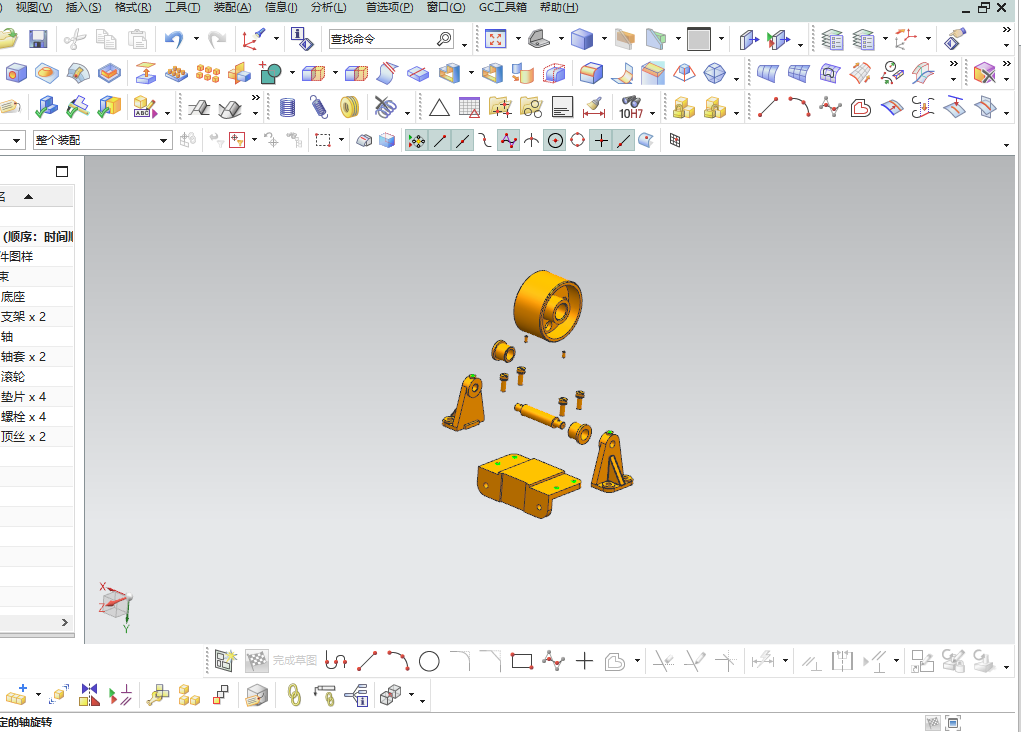
Task: Click the Through Curve Mesh surface icon
Action: coord(798,73)
